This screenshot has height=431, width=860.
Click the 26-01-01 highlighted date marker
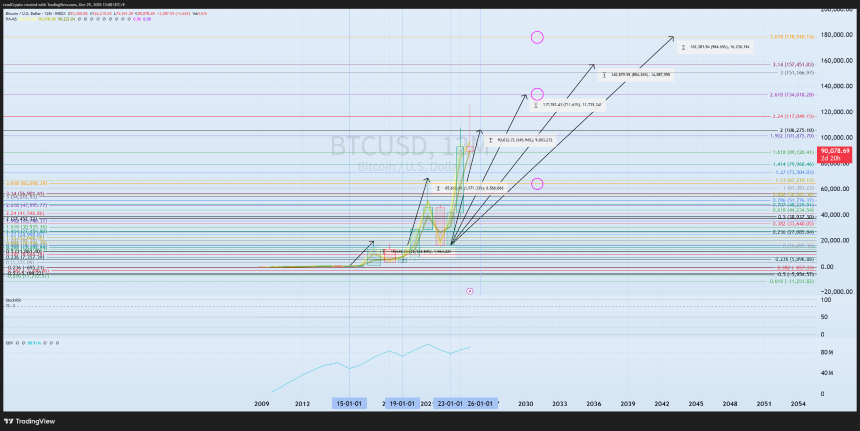click(x=480, y=404)
